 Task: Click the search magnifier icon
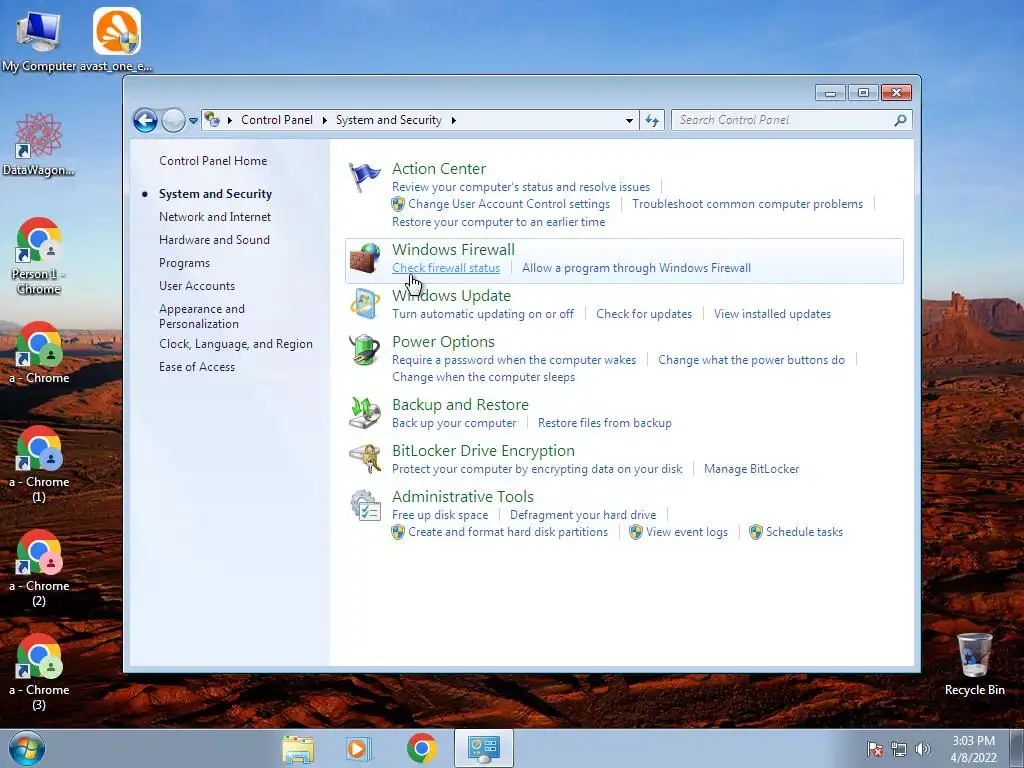900,120
